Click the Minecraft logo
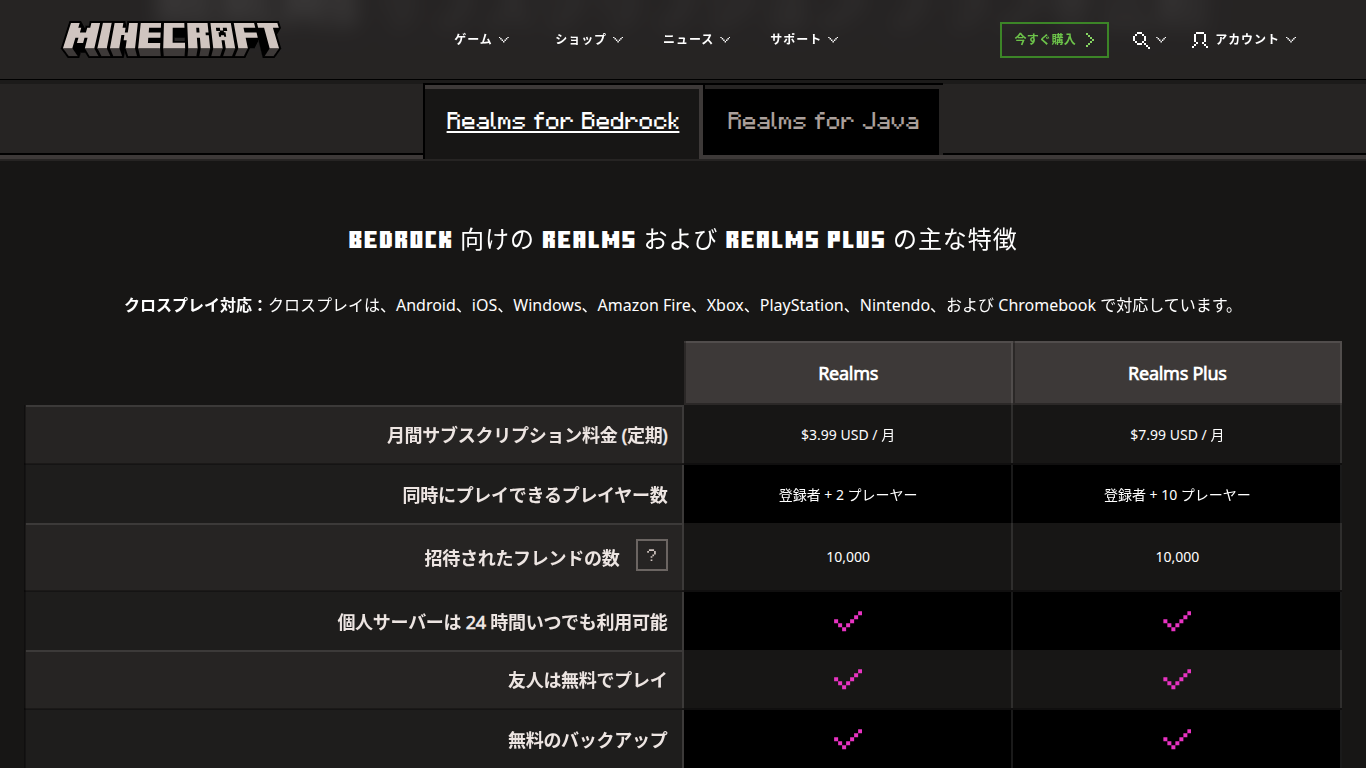Image resolution: width=1366 pixels, height=768 pixels. pyautogui.click(x=171, y=39)
